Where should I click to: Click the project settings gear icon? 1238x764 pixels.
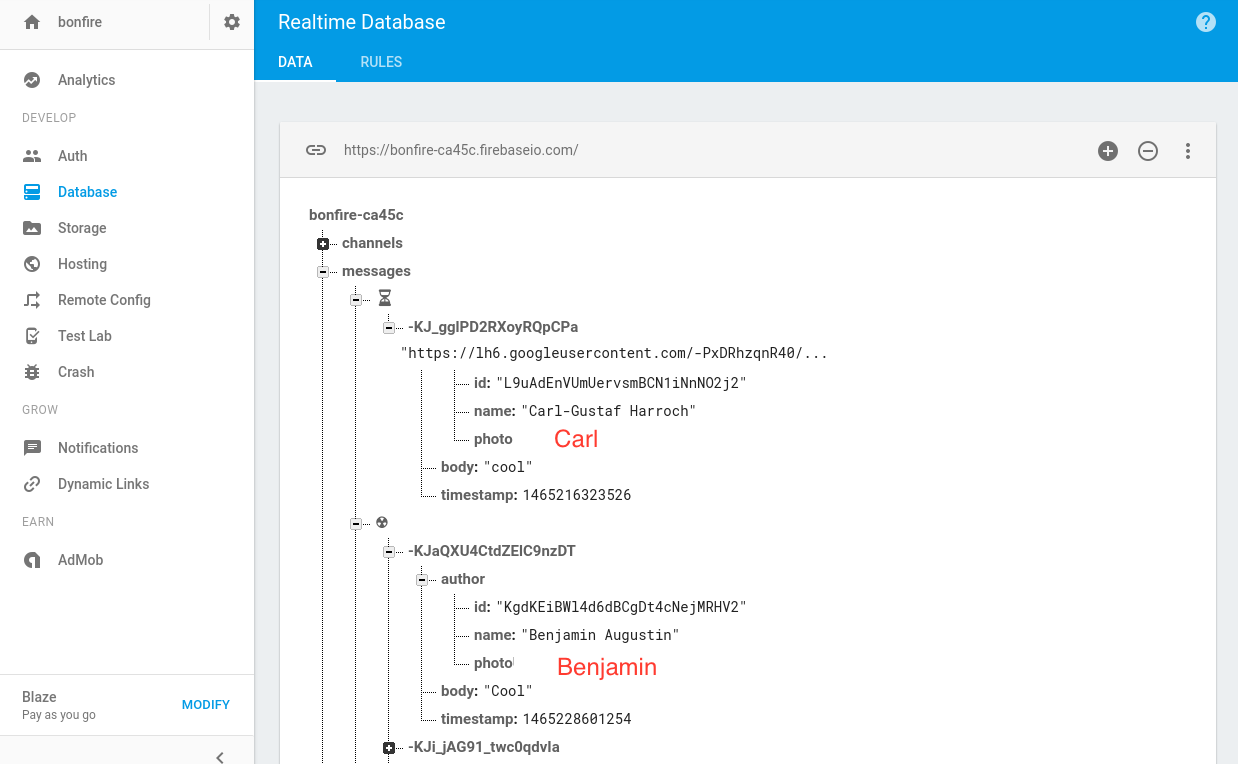point(232,22)
